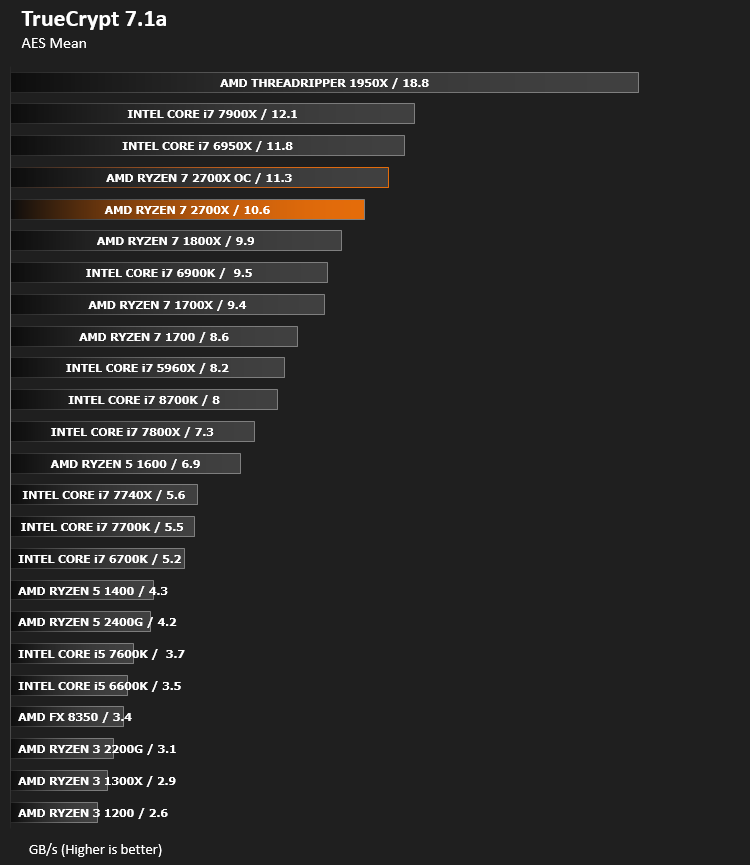Click the Intel Core i7 8700K bar
750x865 pixels.
tap(144, 399)
